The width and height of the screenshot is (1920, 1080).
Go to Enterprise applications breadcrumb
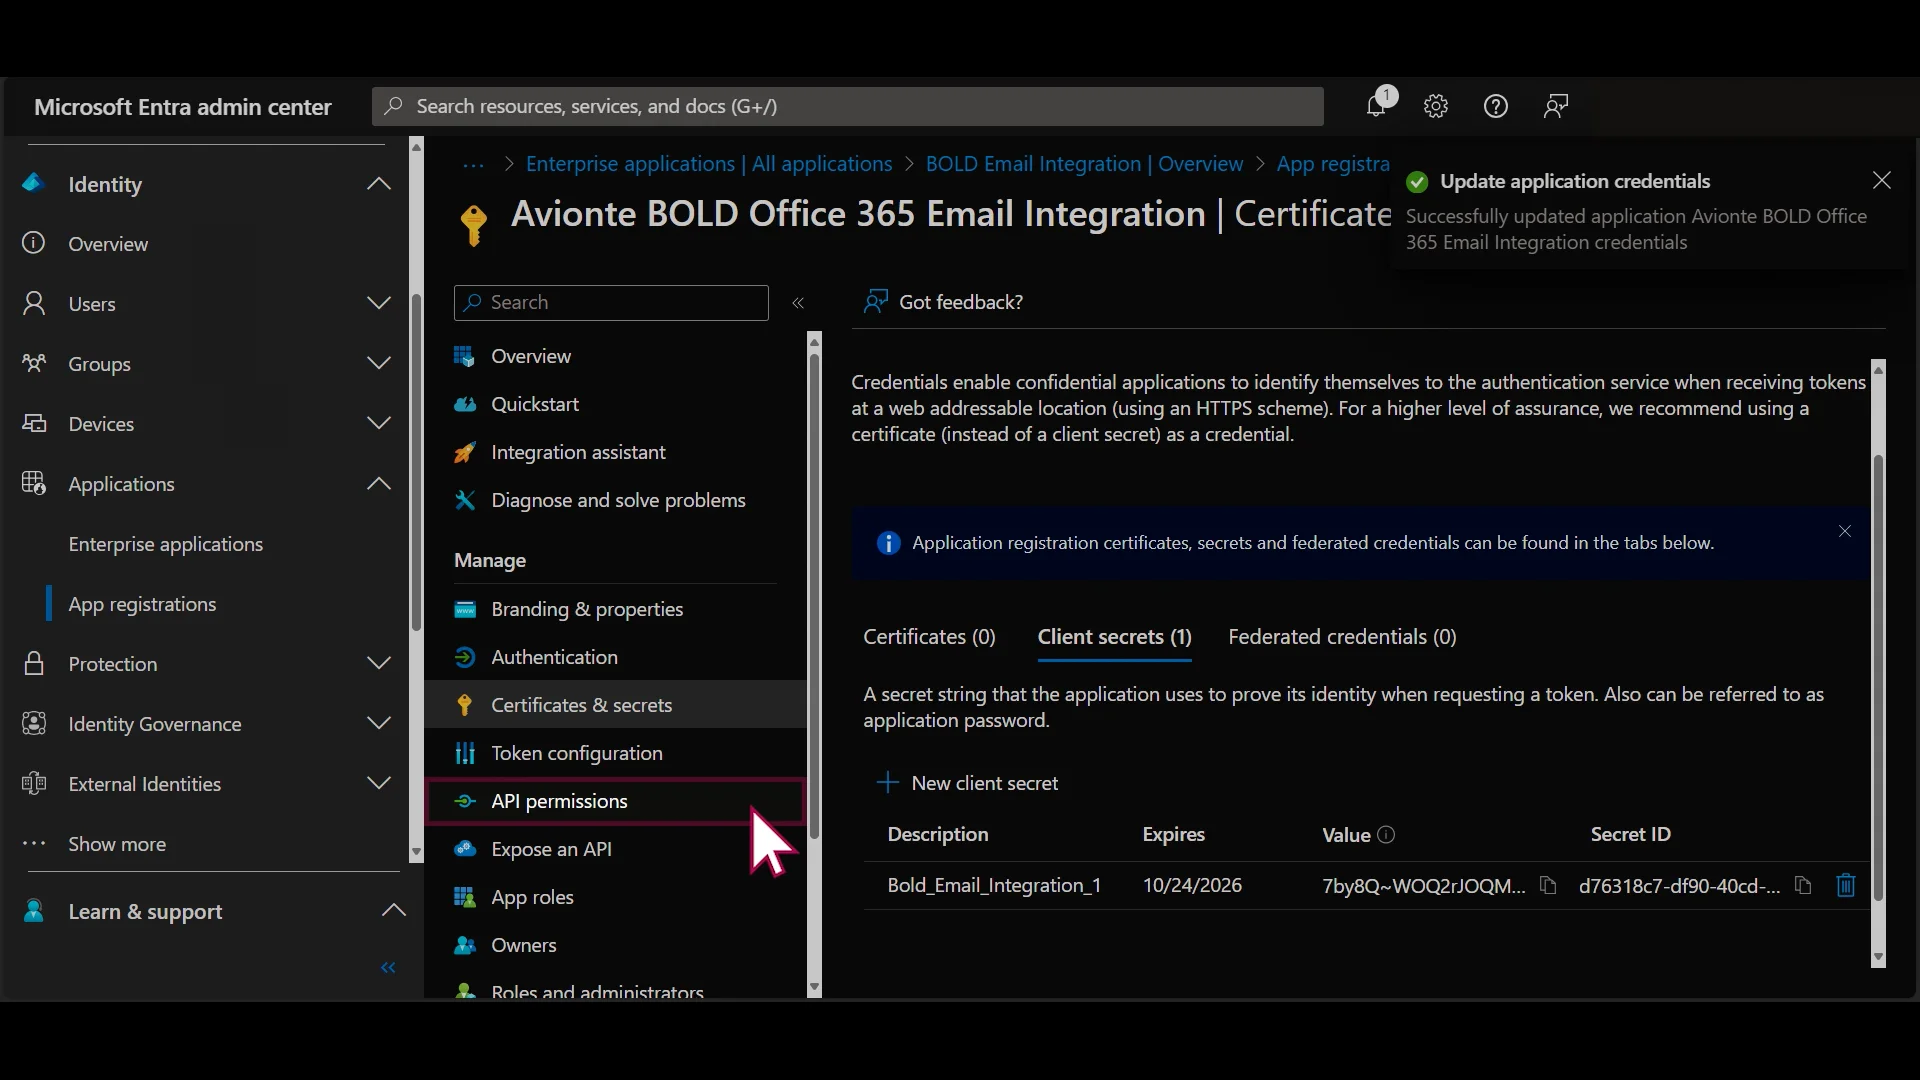pyautogui.click(x=709, y=165)
